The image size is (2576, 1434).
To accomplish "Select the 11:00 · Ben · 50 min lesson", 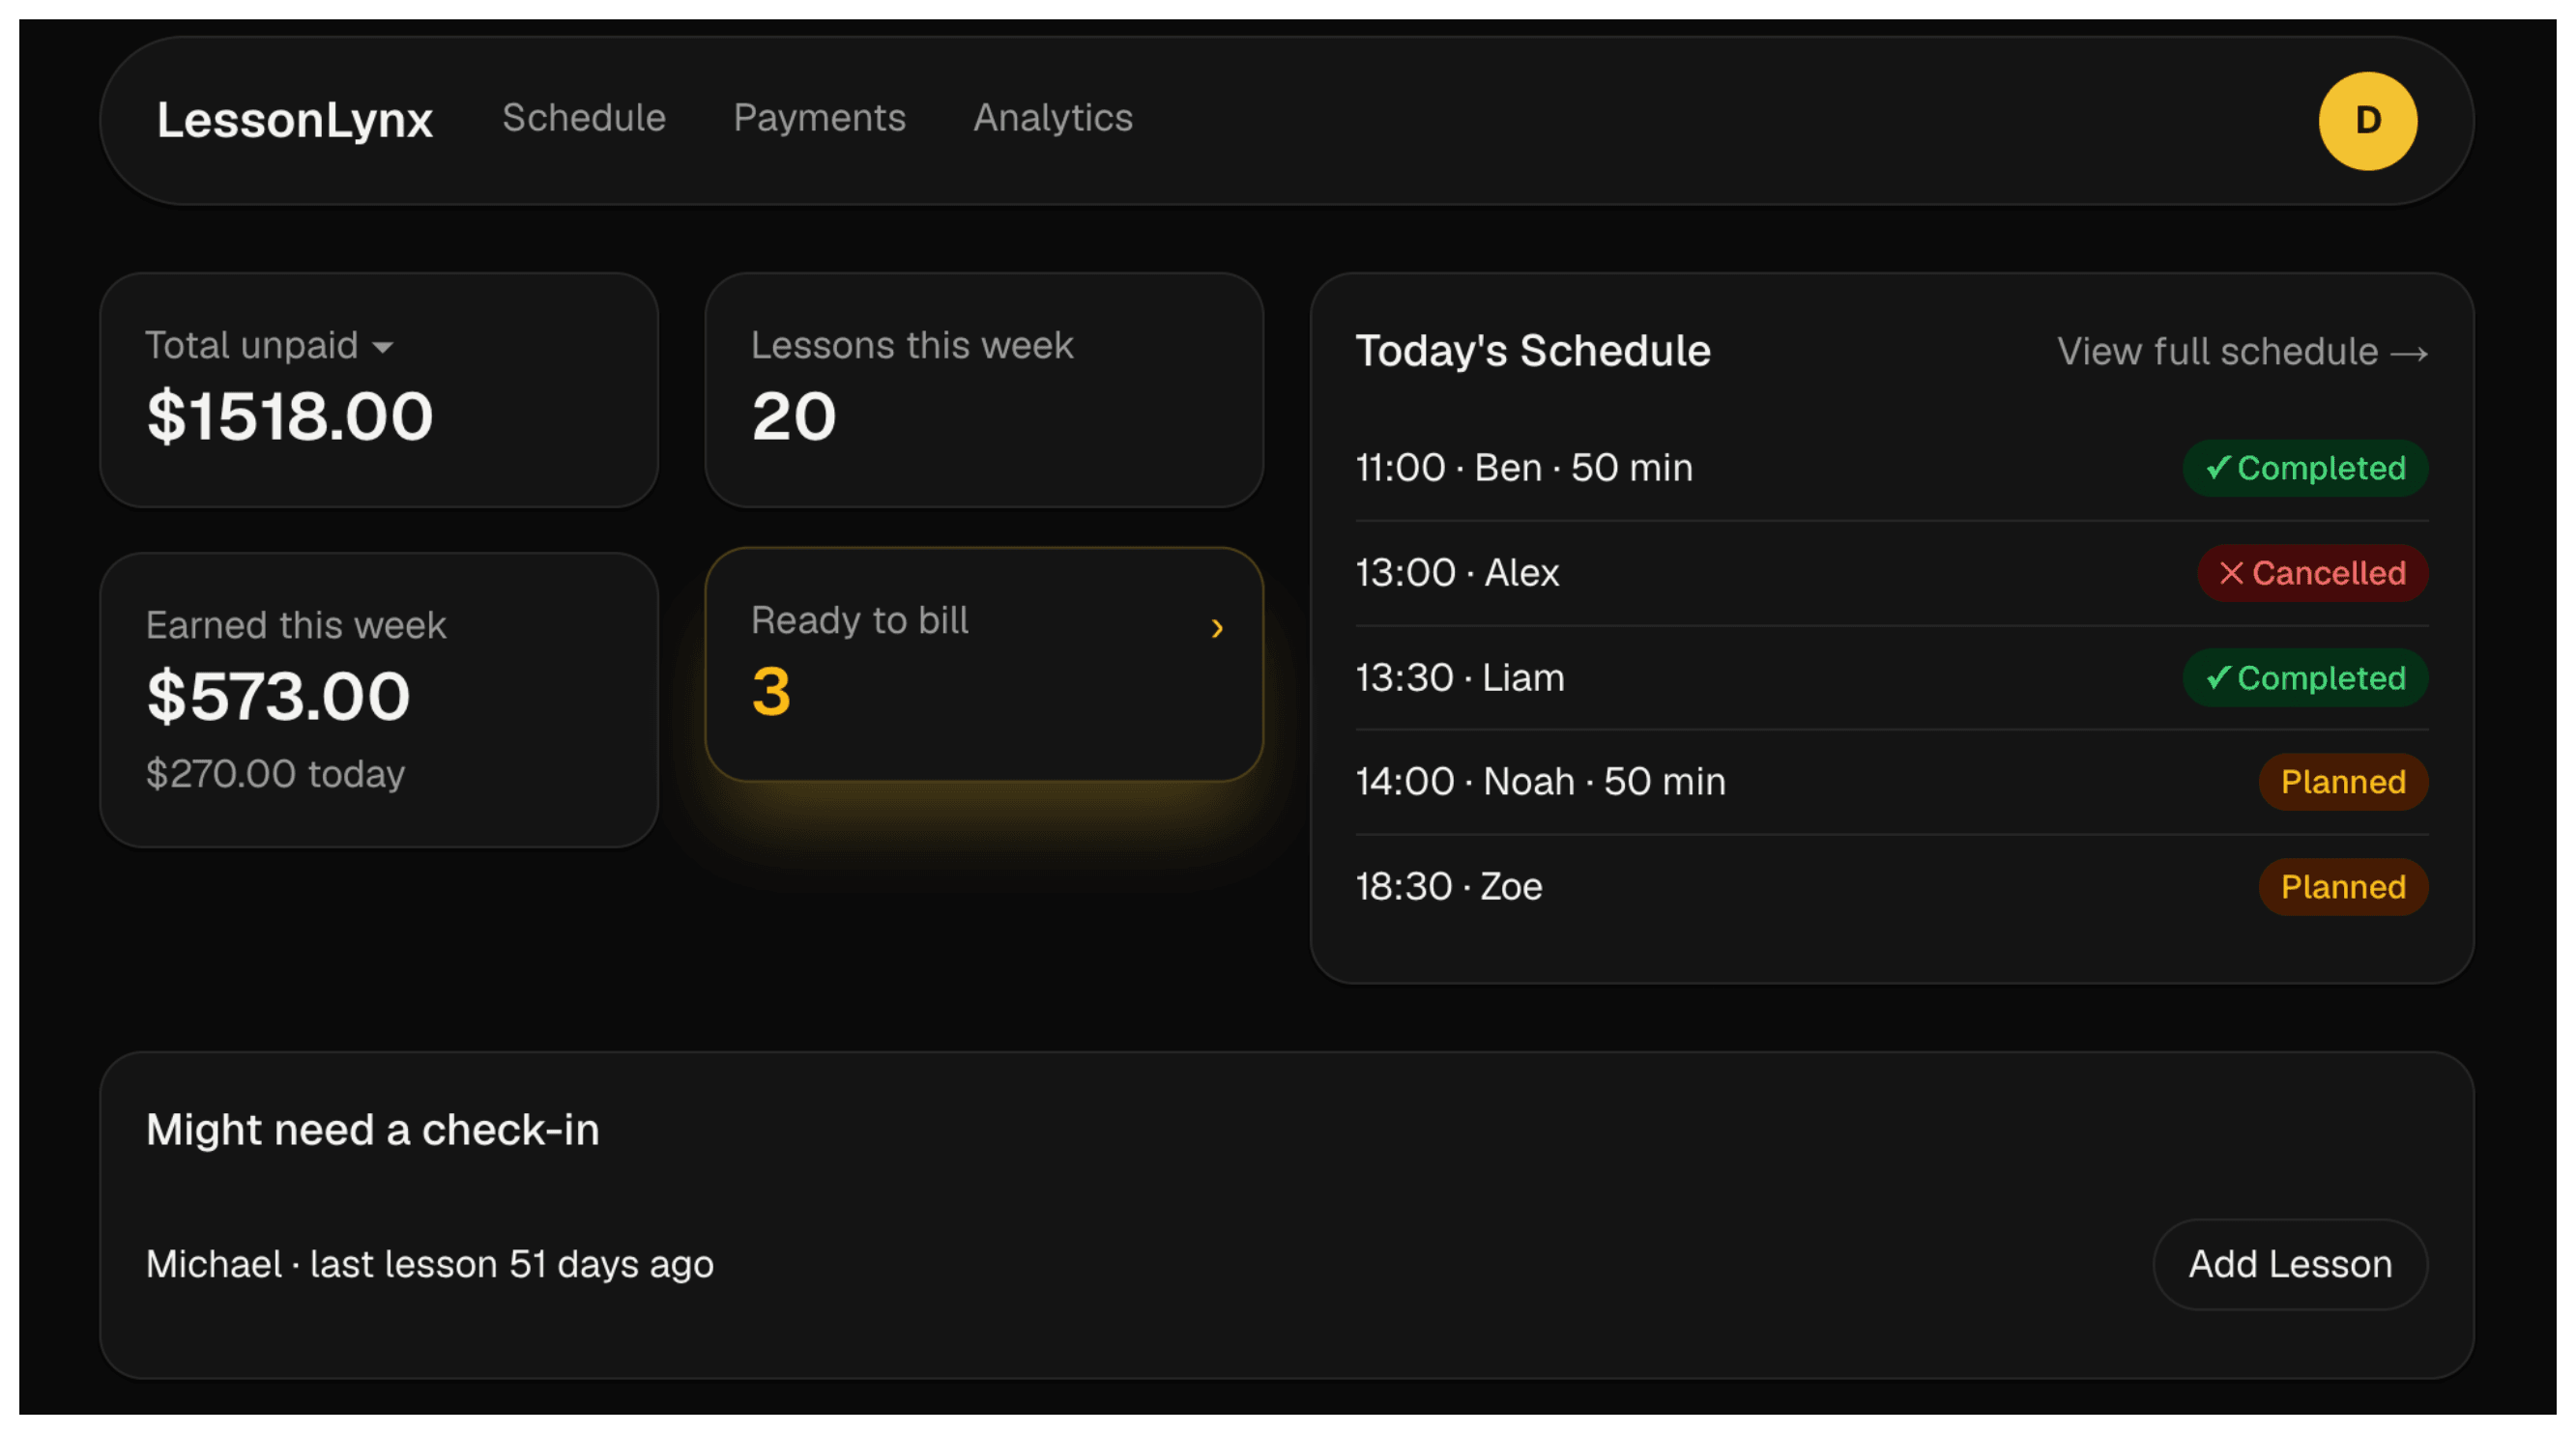I will tap(1891, 468).
